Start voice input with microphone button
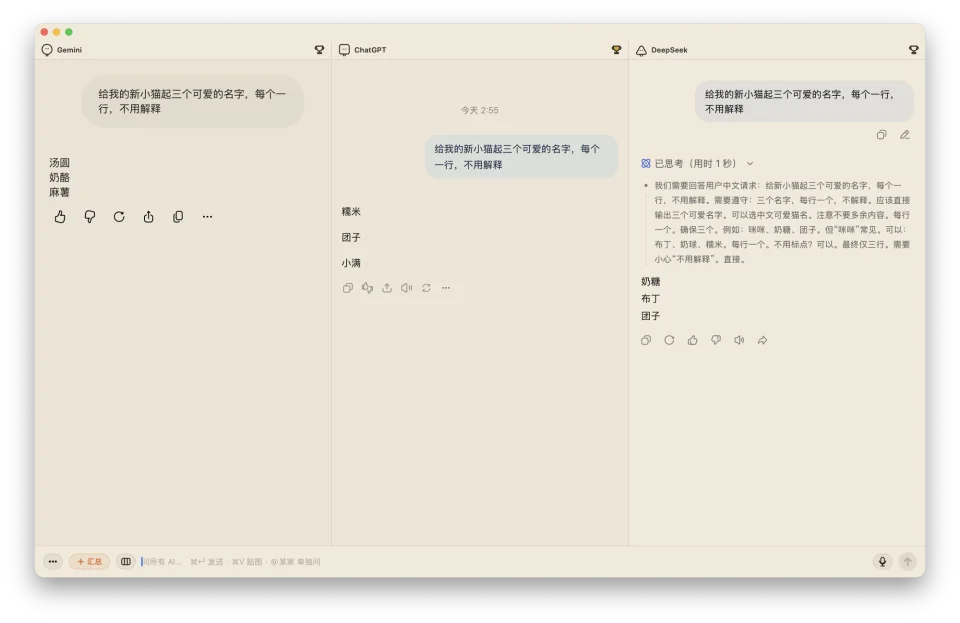 [x=882, y=561]
